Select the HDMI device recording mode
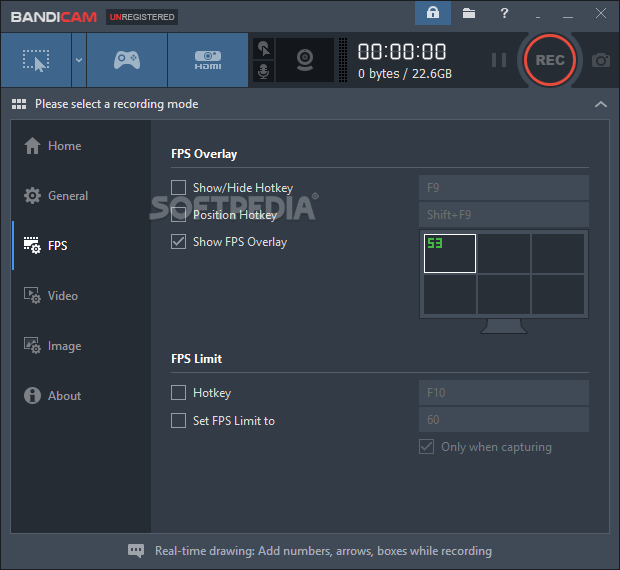The image size is (620, 570). (x=208, y=60)
